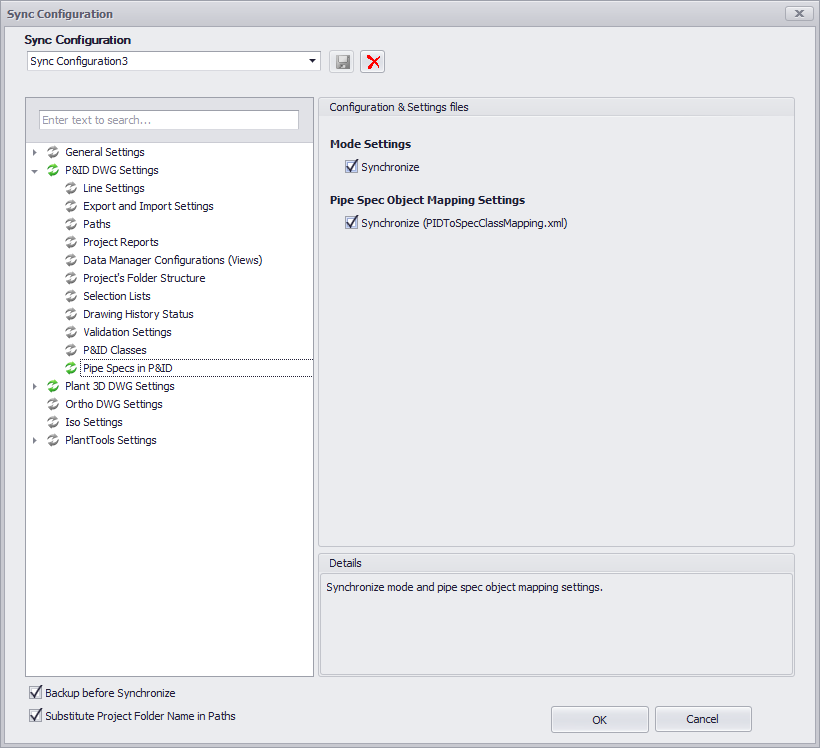This screenshot has height=748, width=820.
Task: Disable Backup before Synchronize
Action: click(x=36, y=693)
